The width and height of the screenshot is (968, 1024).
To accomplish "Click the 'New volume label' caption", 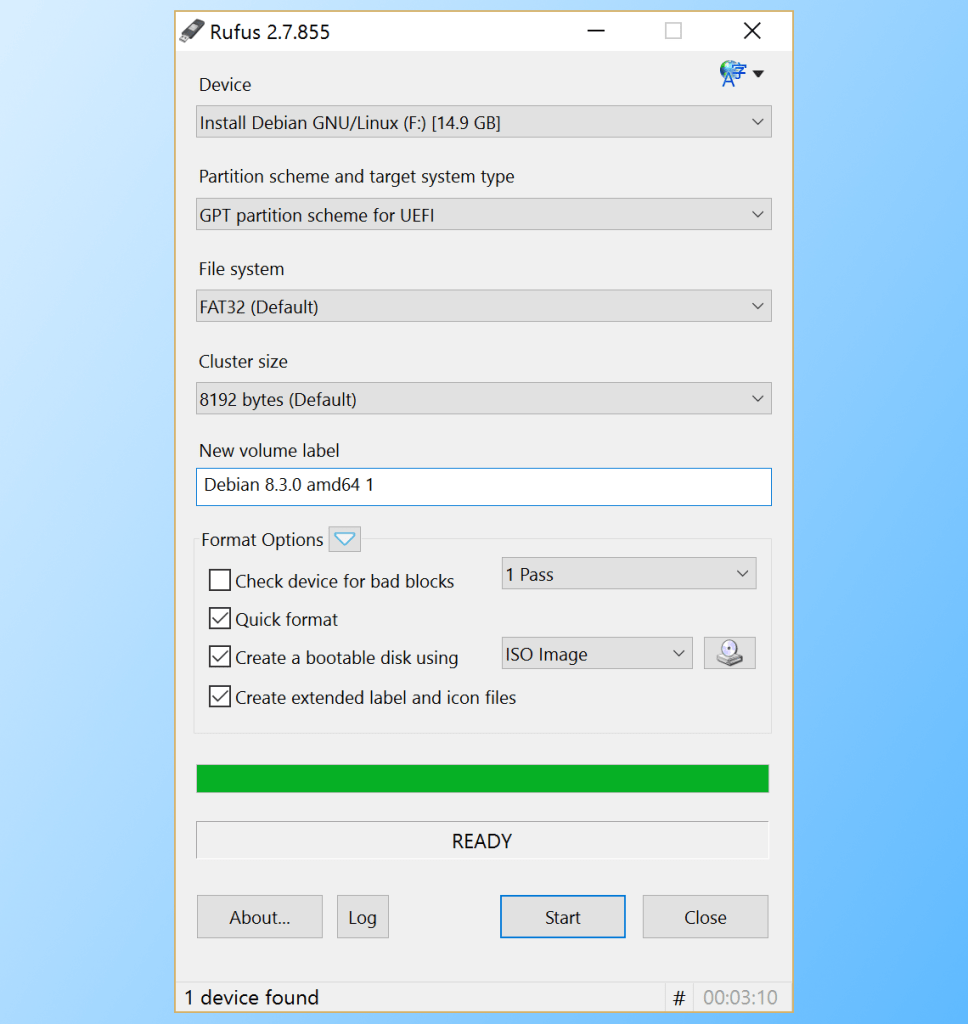I will click(x=269, y=451).
